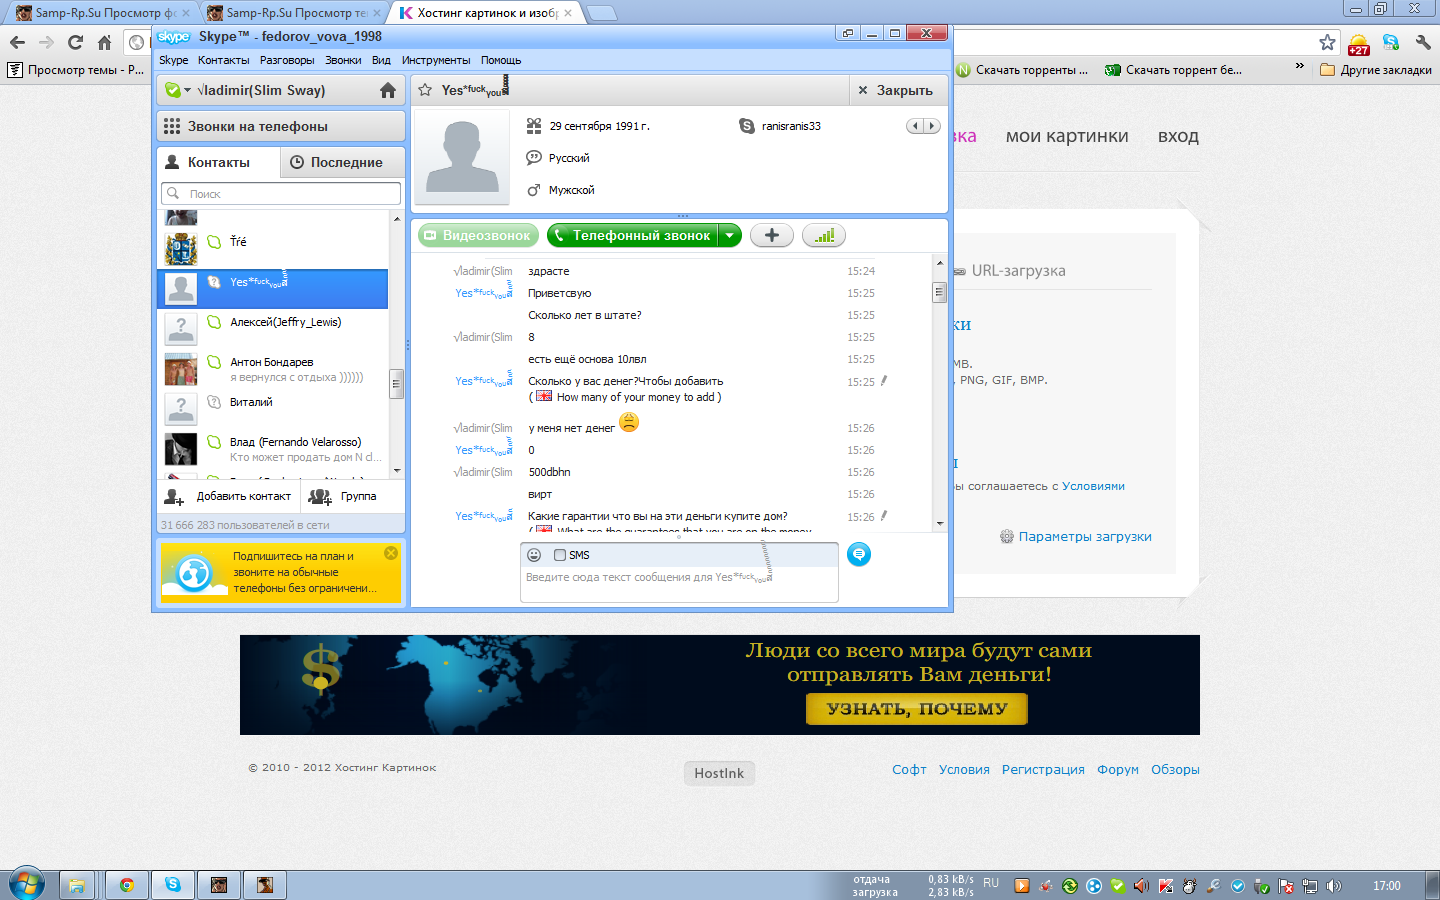Screen dimensions: 1440x900
Task: Open Chrome from Windows taskbar
Action: 127,885
